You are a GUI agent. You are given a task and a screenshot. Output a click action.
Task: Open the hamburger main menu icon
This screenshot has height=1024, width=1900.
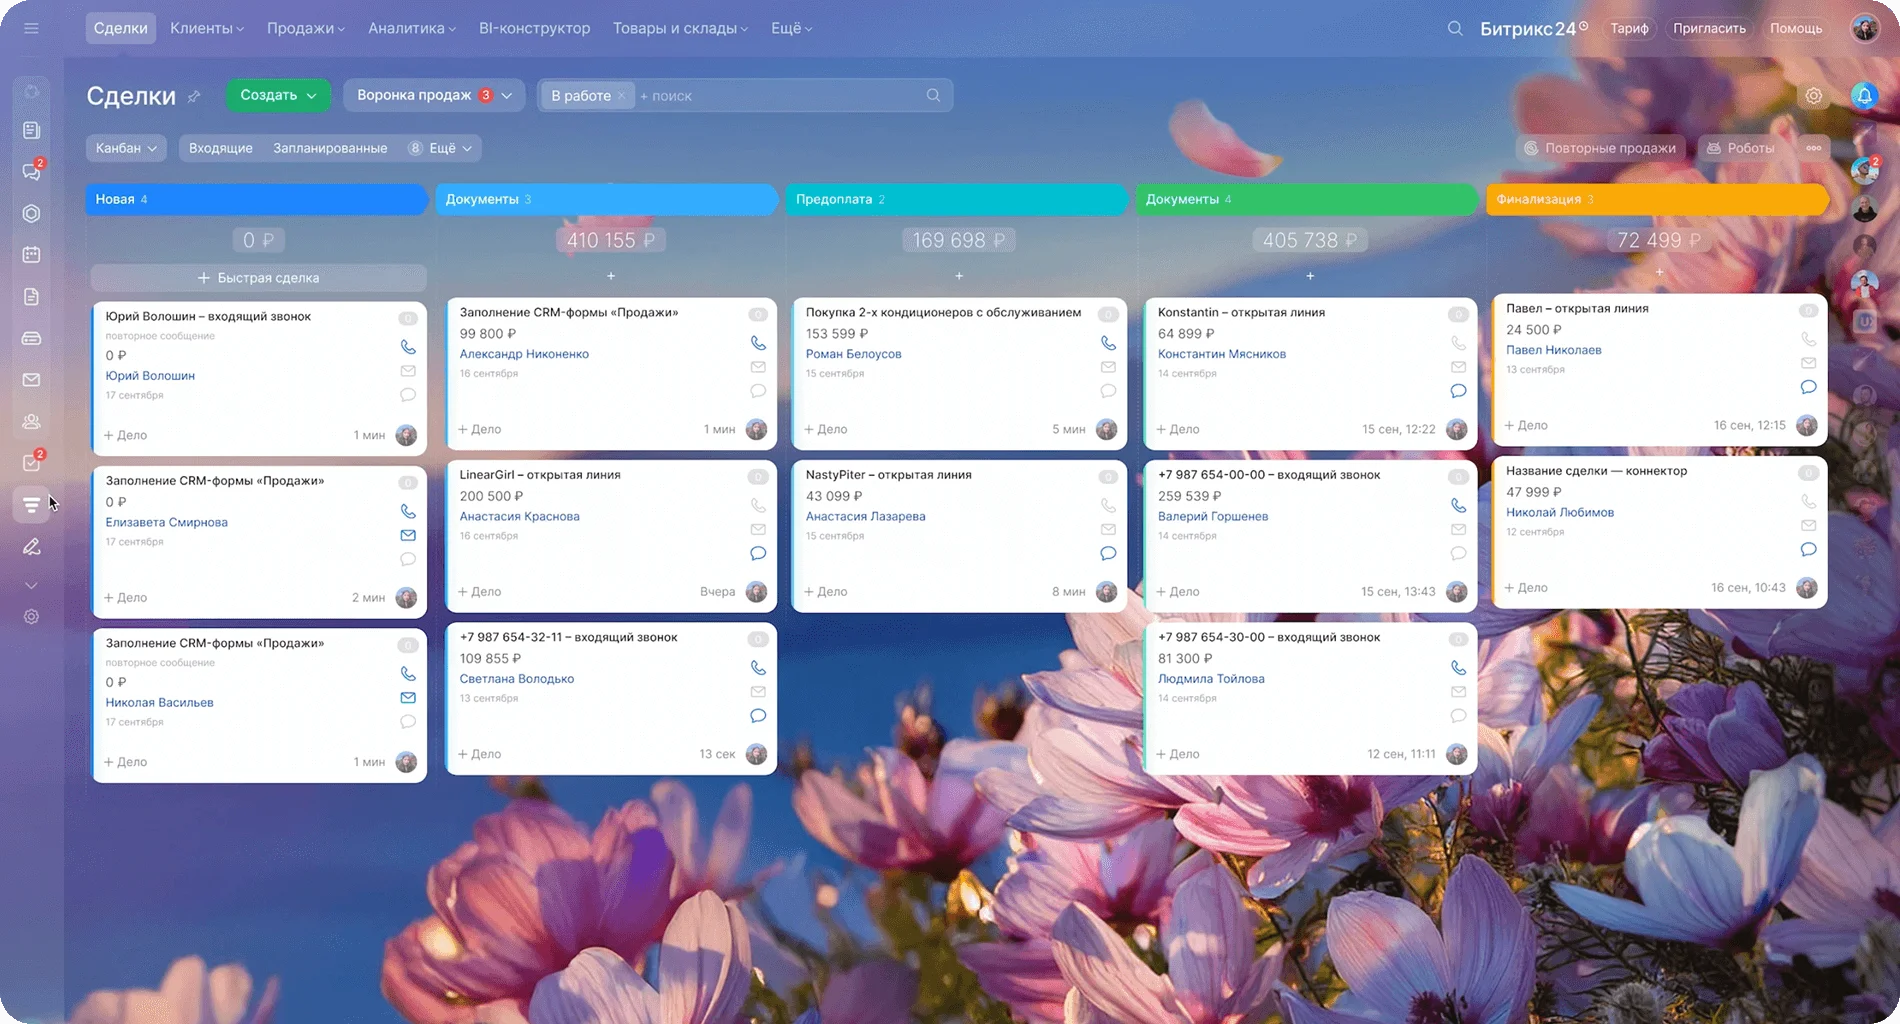click(x=31, y=28)
